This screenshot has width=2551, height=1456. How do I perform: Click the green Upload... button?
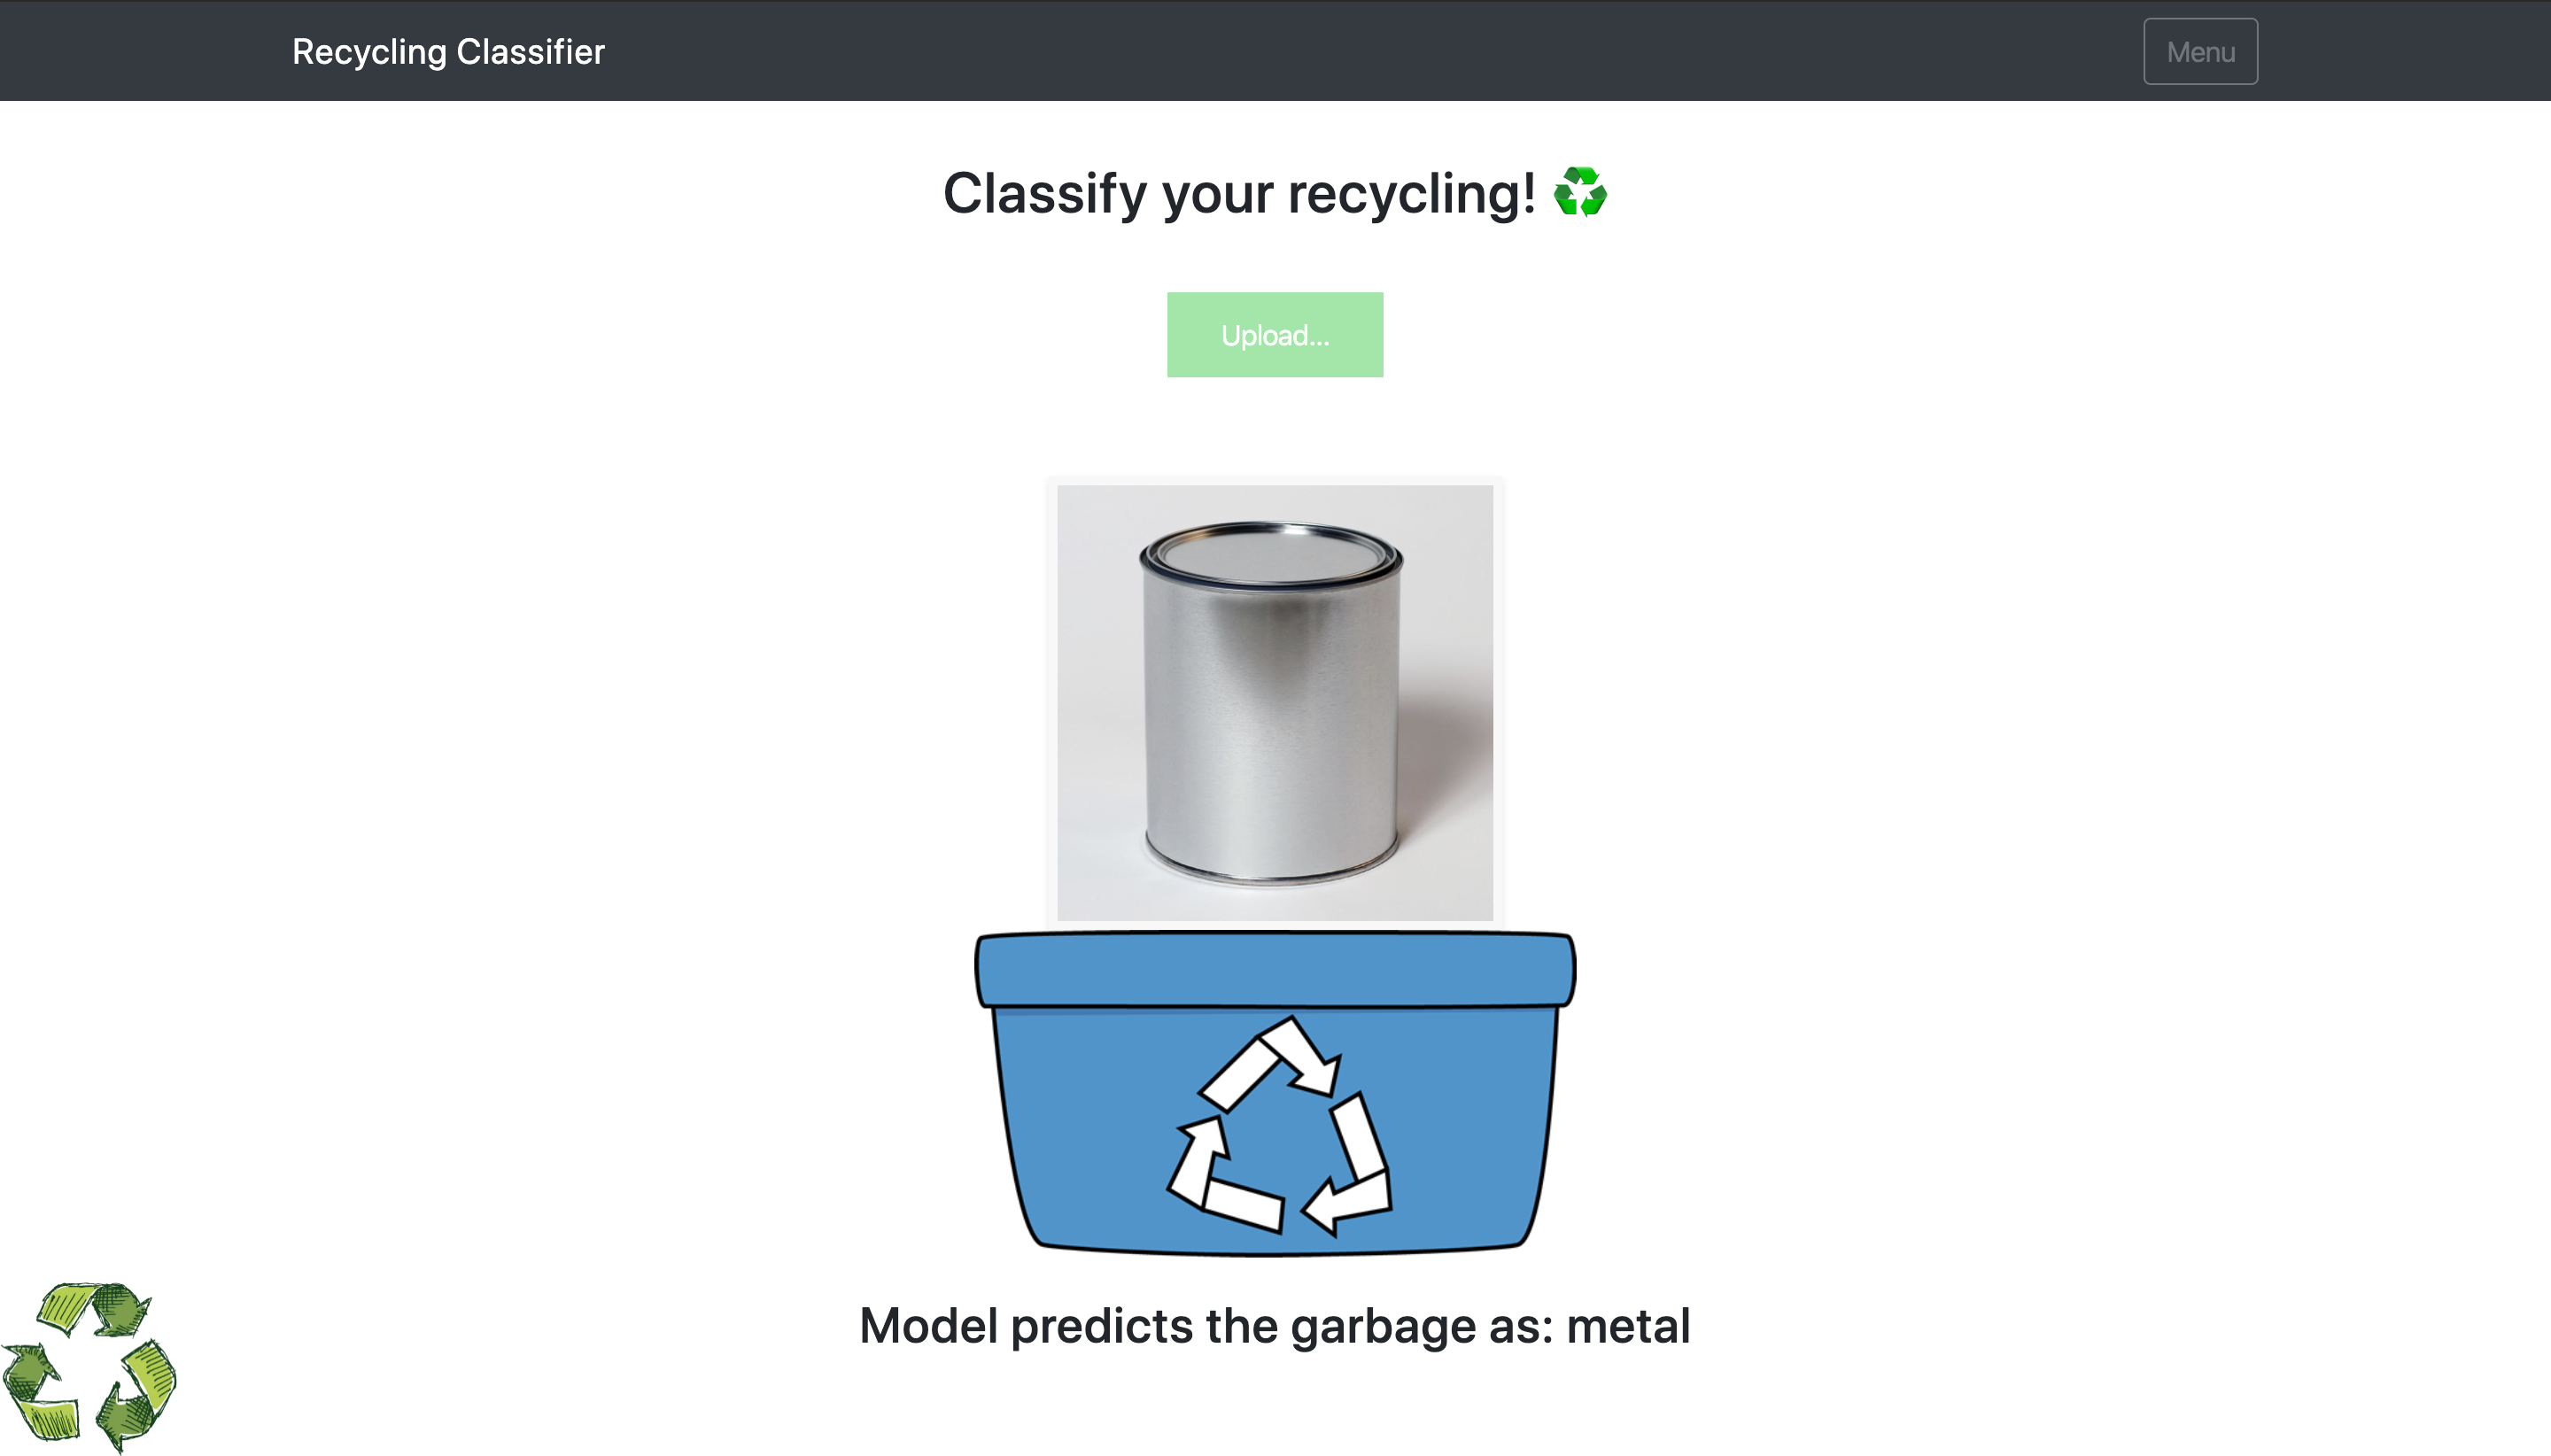point(1275,335)
